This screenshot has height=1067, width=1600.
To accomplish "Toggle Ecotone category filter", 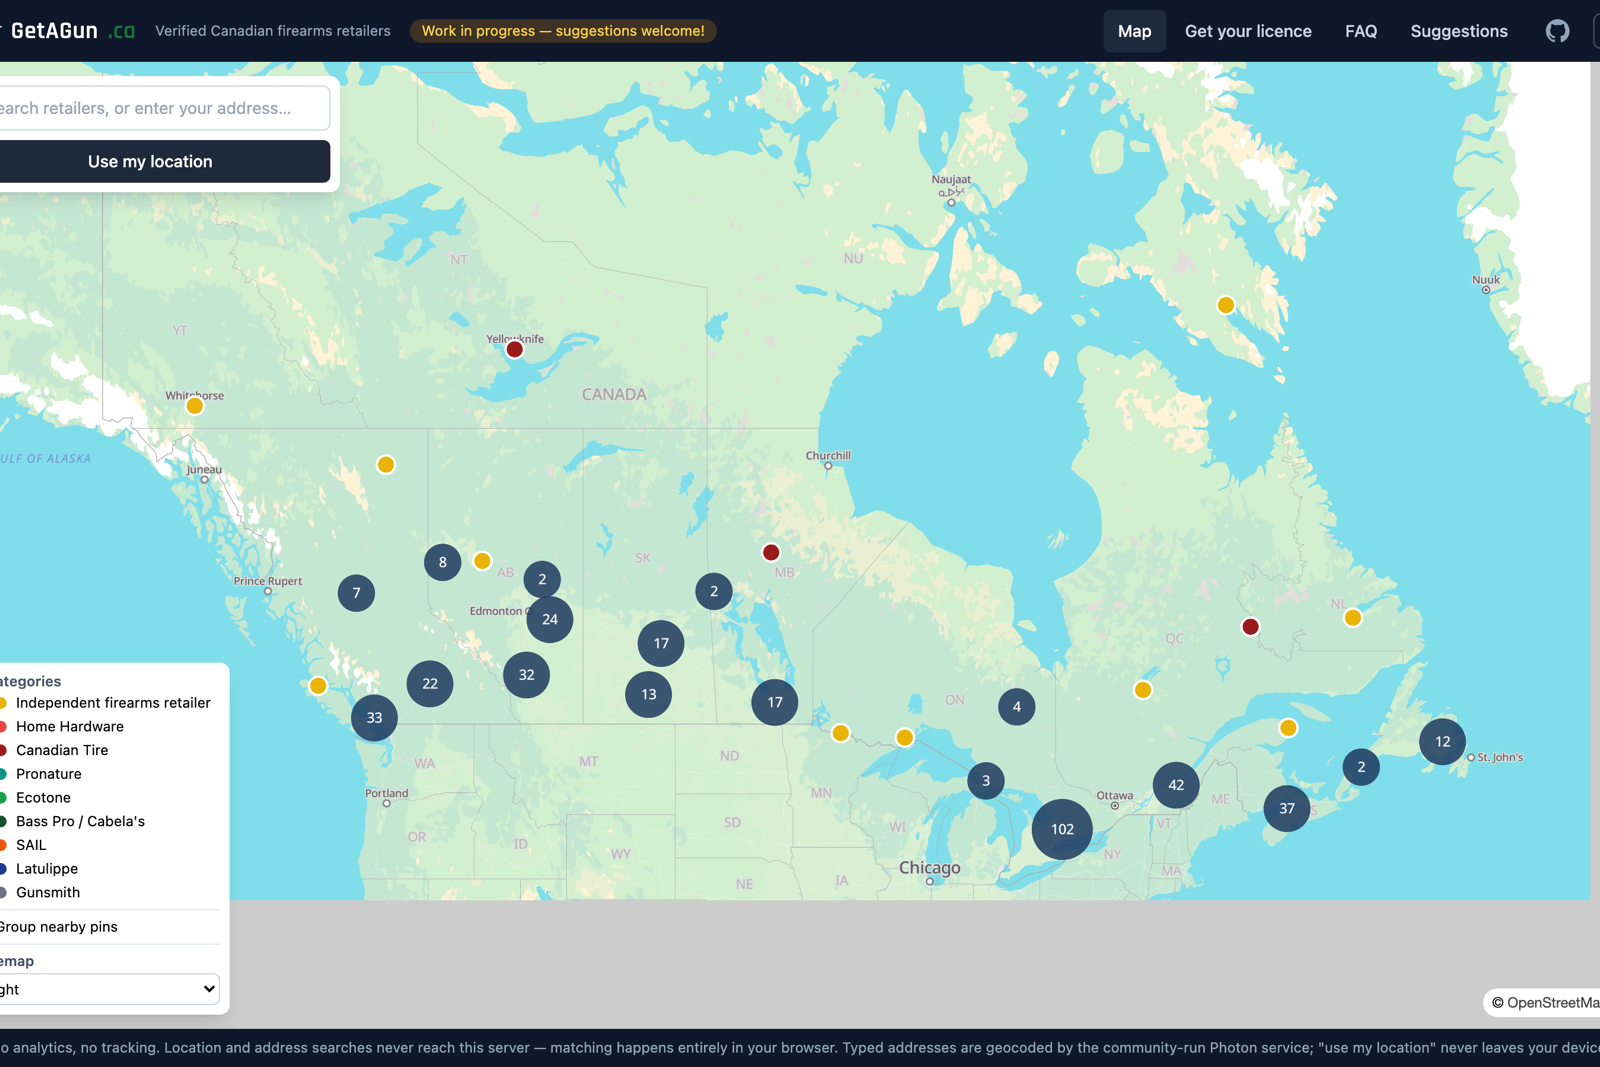I will (x=36, y=798).
